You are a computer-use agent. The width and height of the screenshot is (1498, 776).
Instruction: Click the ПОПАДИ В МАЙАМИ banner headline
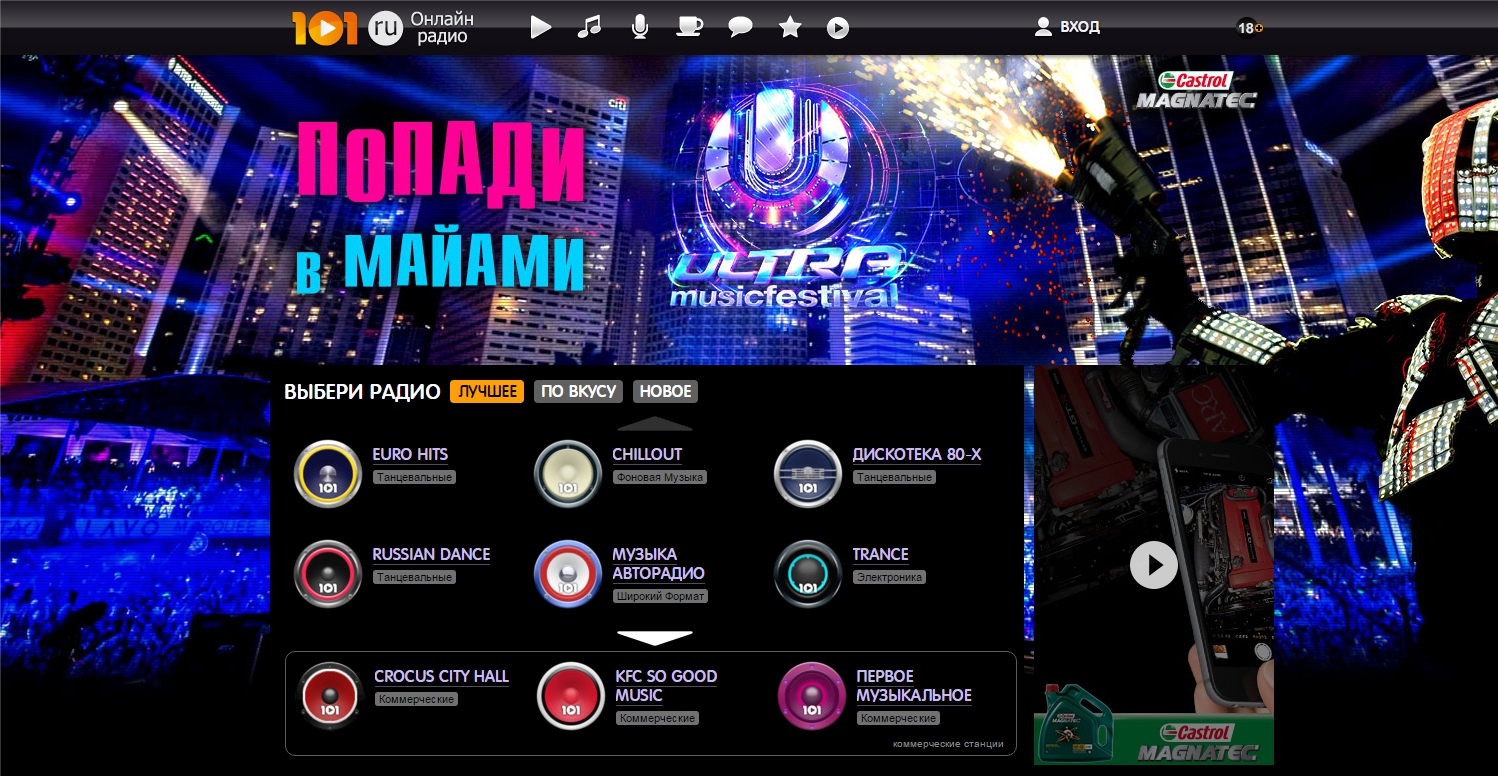click(440, 205)
